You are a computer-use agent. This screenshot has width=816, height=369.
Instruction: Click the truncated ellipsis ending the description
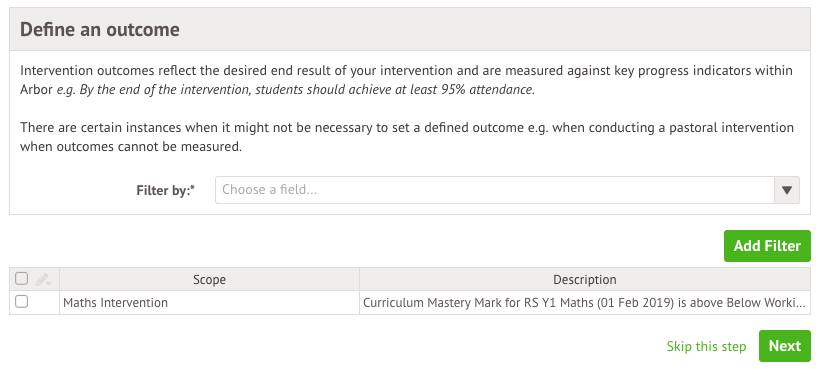coord(801,305)
